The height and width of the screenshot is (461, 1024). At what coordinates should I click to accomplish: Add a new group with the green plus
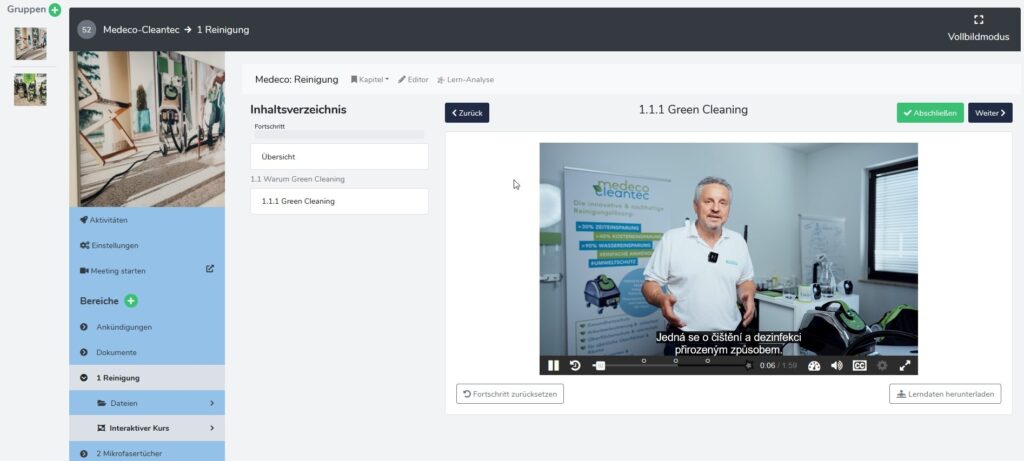click(55, 10)
